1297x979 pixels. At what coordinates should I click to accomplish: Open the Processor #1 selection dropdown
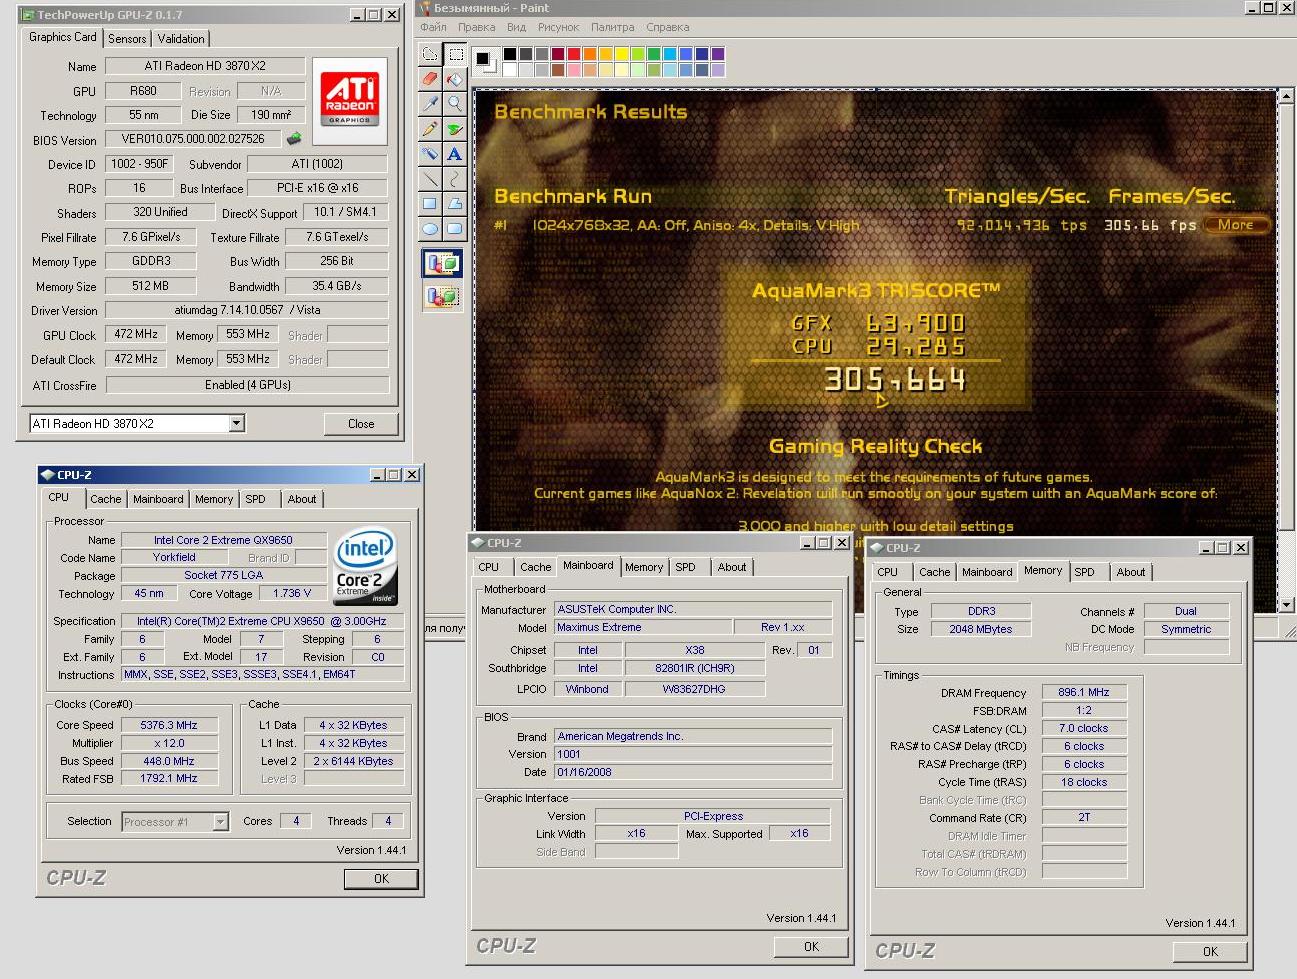221,822
